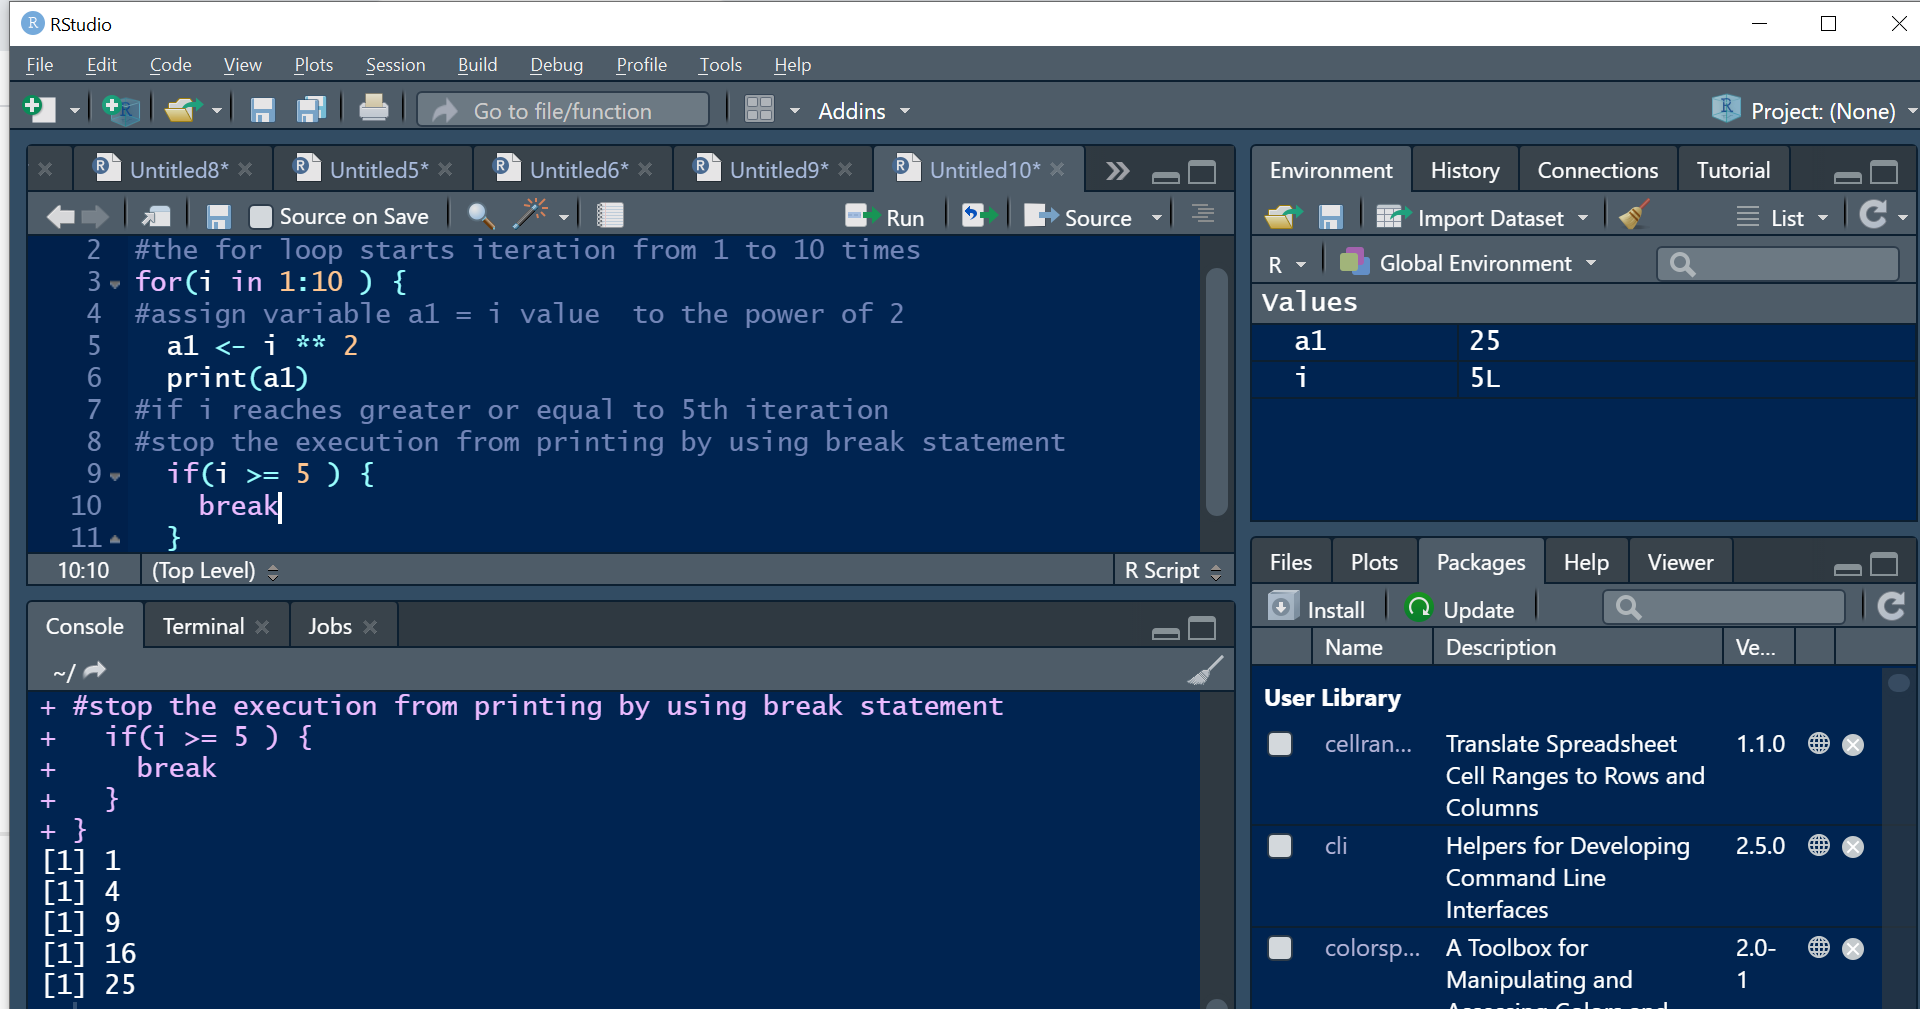This screenshot has height=1009, width=1920.
Task: Open the Project (None) dropdown
Action: click(1814, 110)
